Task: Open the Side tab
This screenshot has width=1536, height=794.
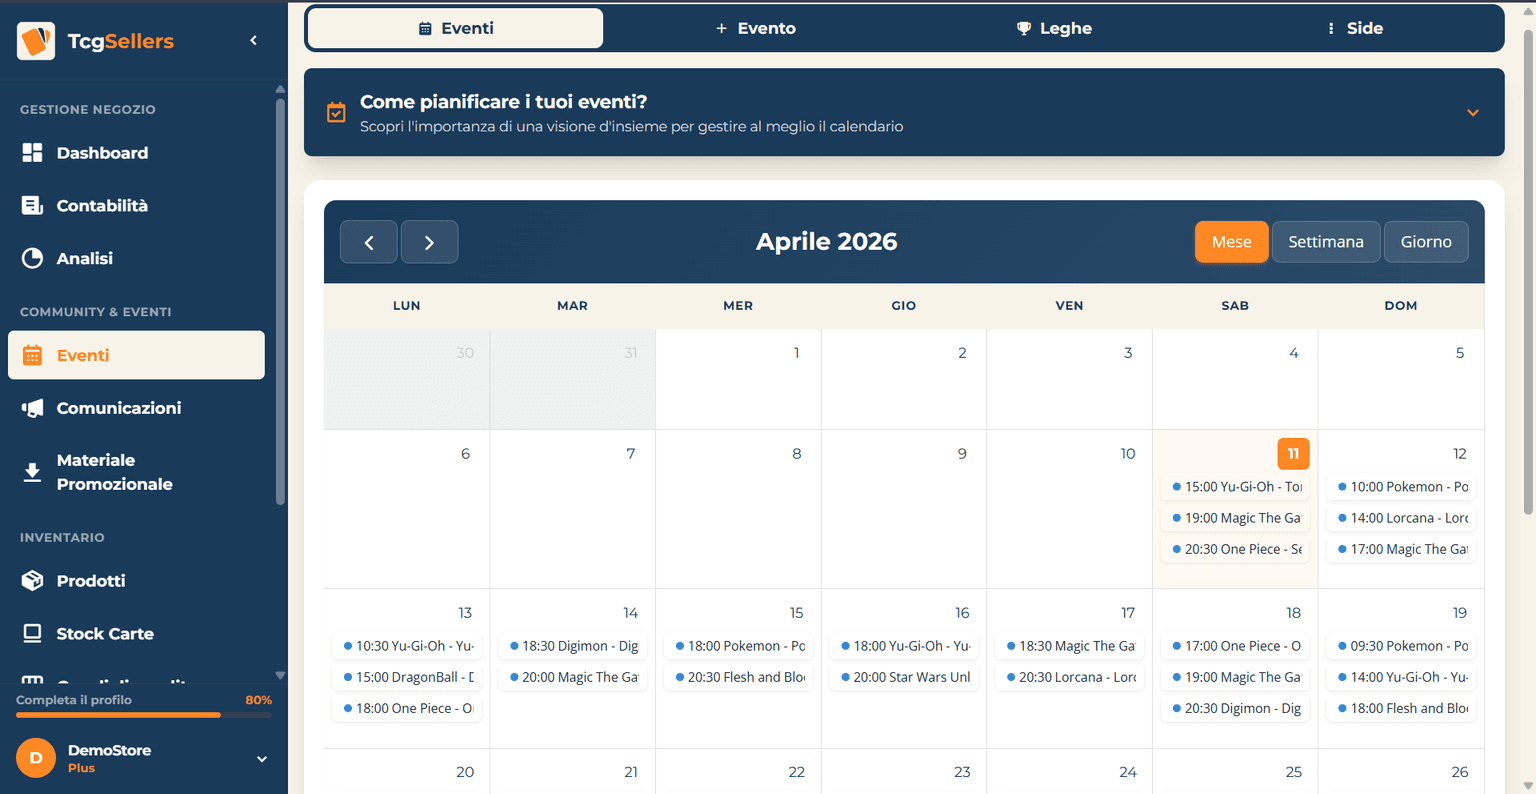Action: [x=1354, y=28]
